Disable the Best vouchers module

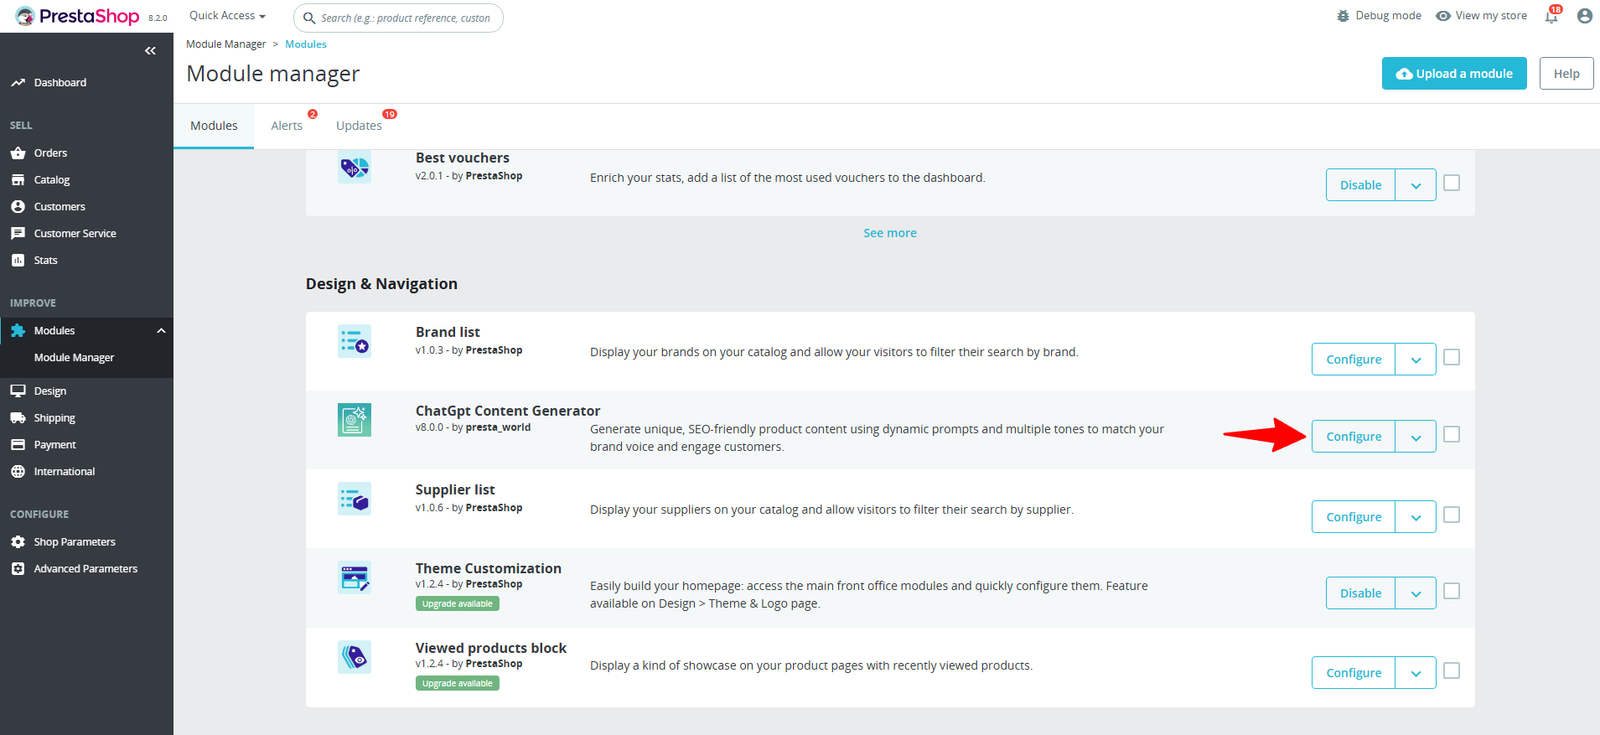pos(1360,185)
